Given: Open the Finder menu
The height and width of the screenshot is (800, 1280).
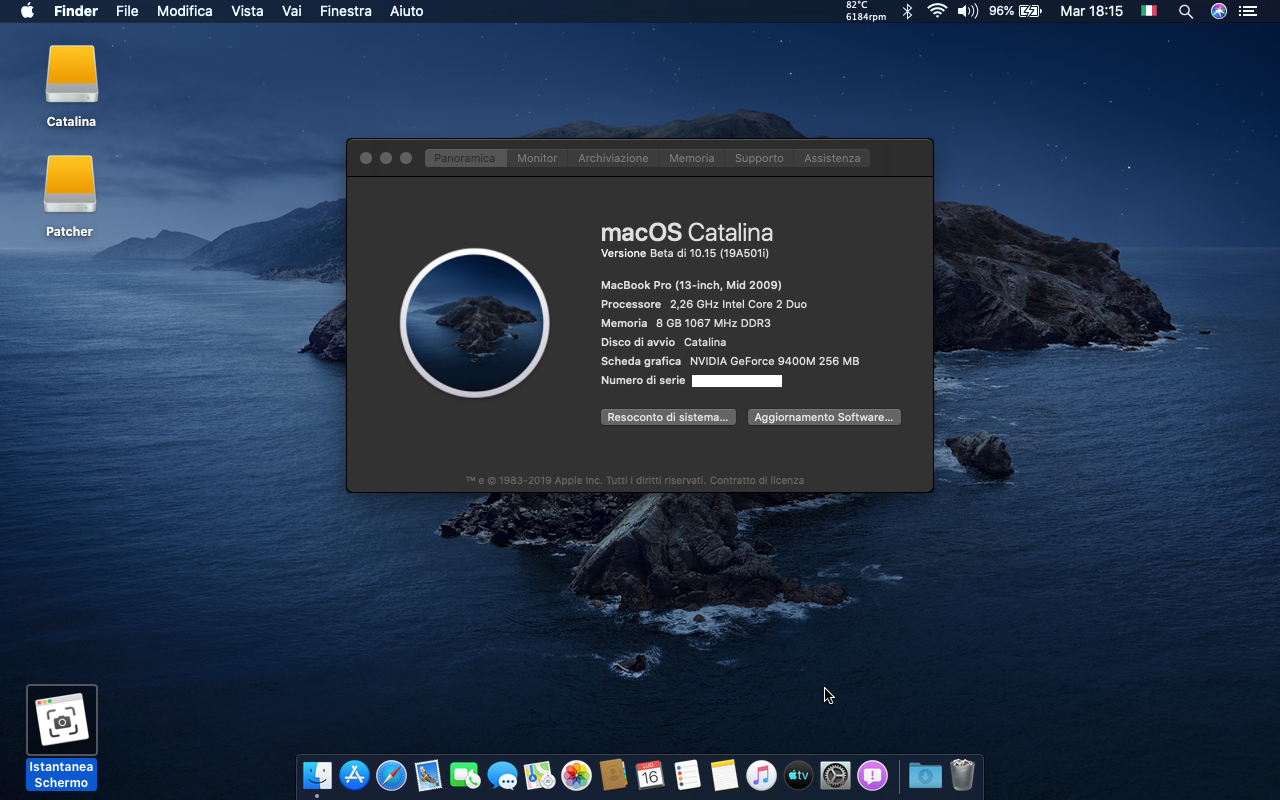Looking at the screenshot, I should (76, 11).
